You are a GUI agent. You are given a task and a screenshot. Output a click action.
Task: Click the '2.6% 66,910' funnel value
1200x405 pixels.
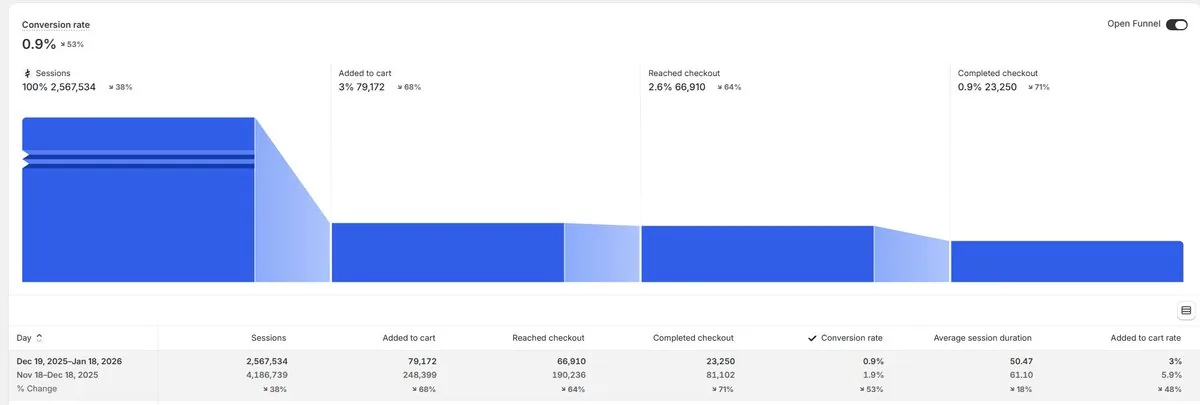677,87
